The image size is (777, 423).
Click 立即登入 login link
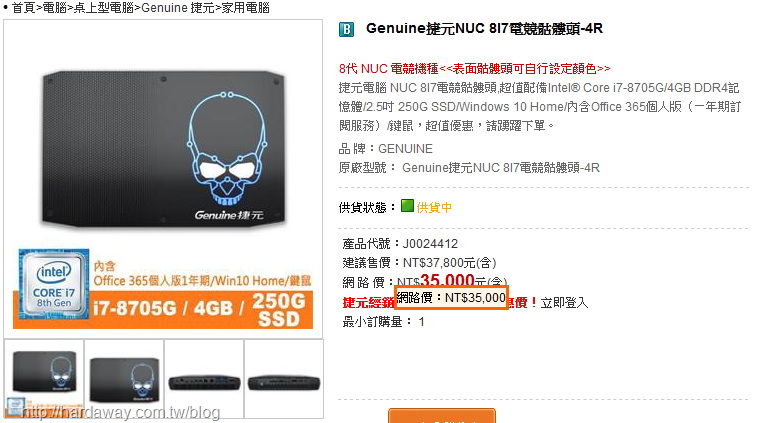[564, 303]
